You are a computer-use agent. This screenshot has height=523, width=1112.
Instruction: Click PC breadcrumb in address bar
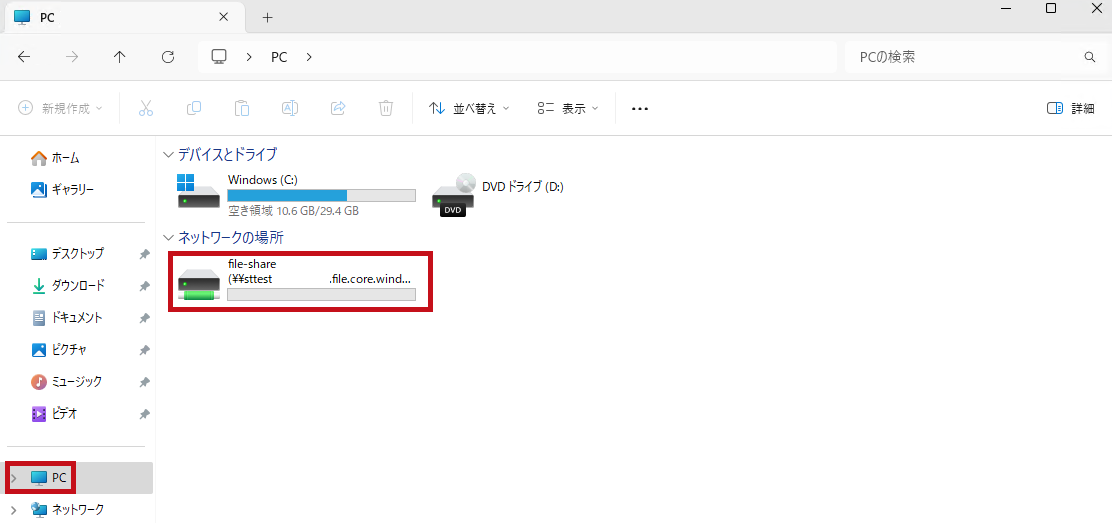coord(279,57)
